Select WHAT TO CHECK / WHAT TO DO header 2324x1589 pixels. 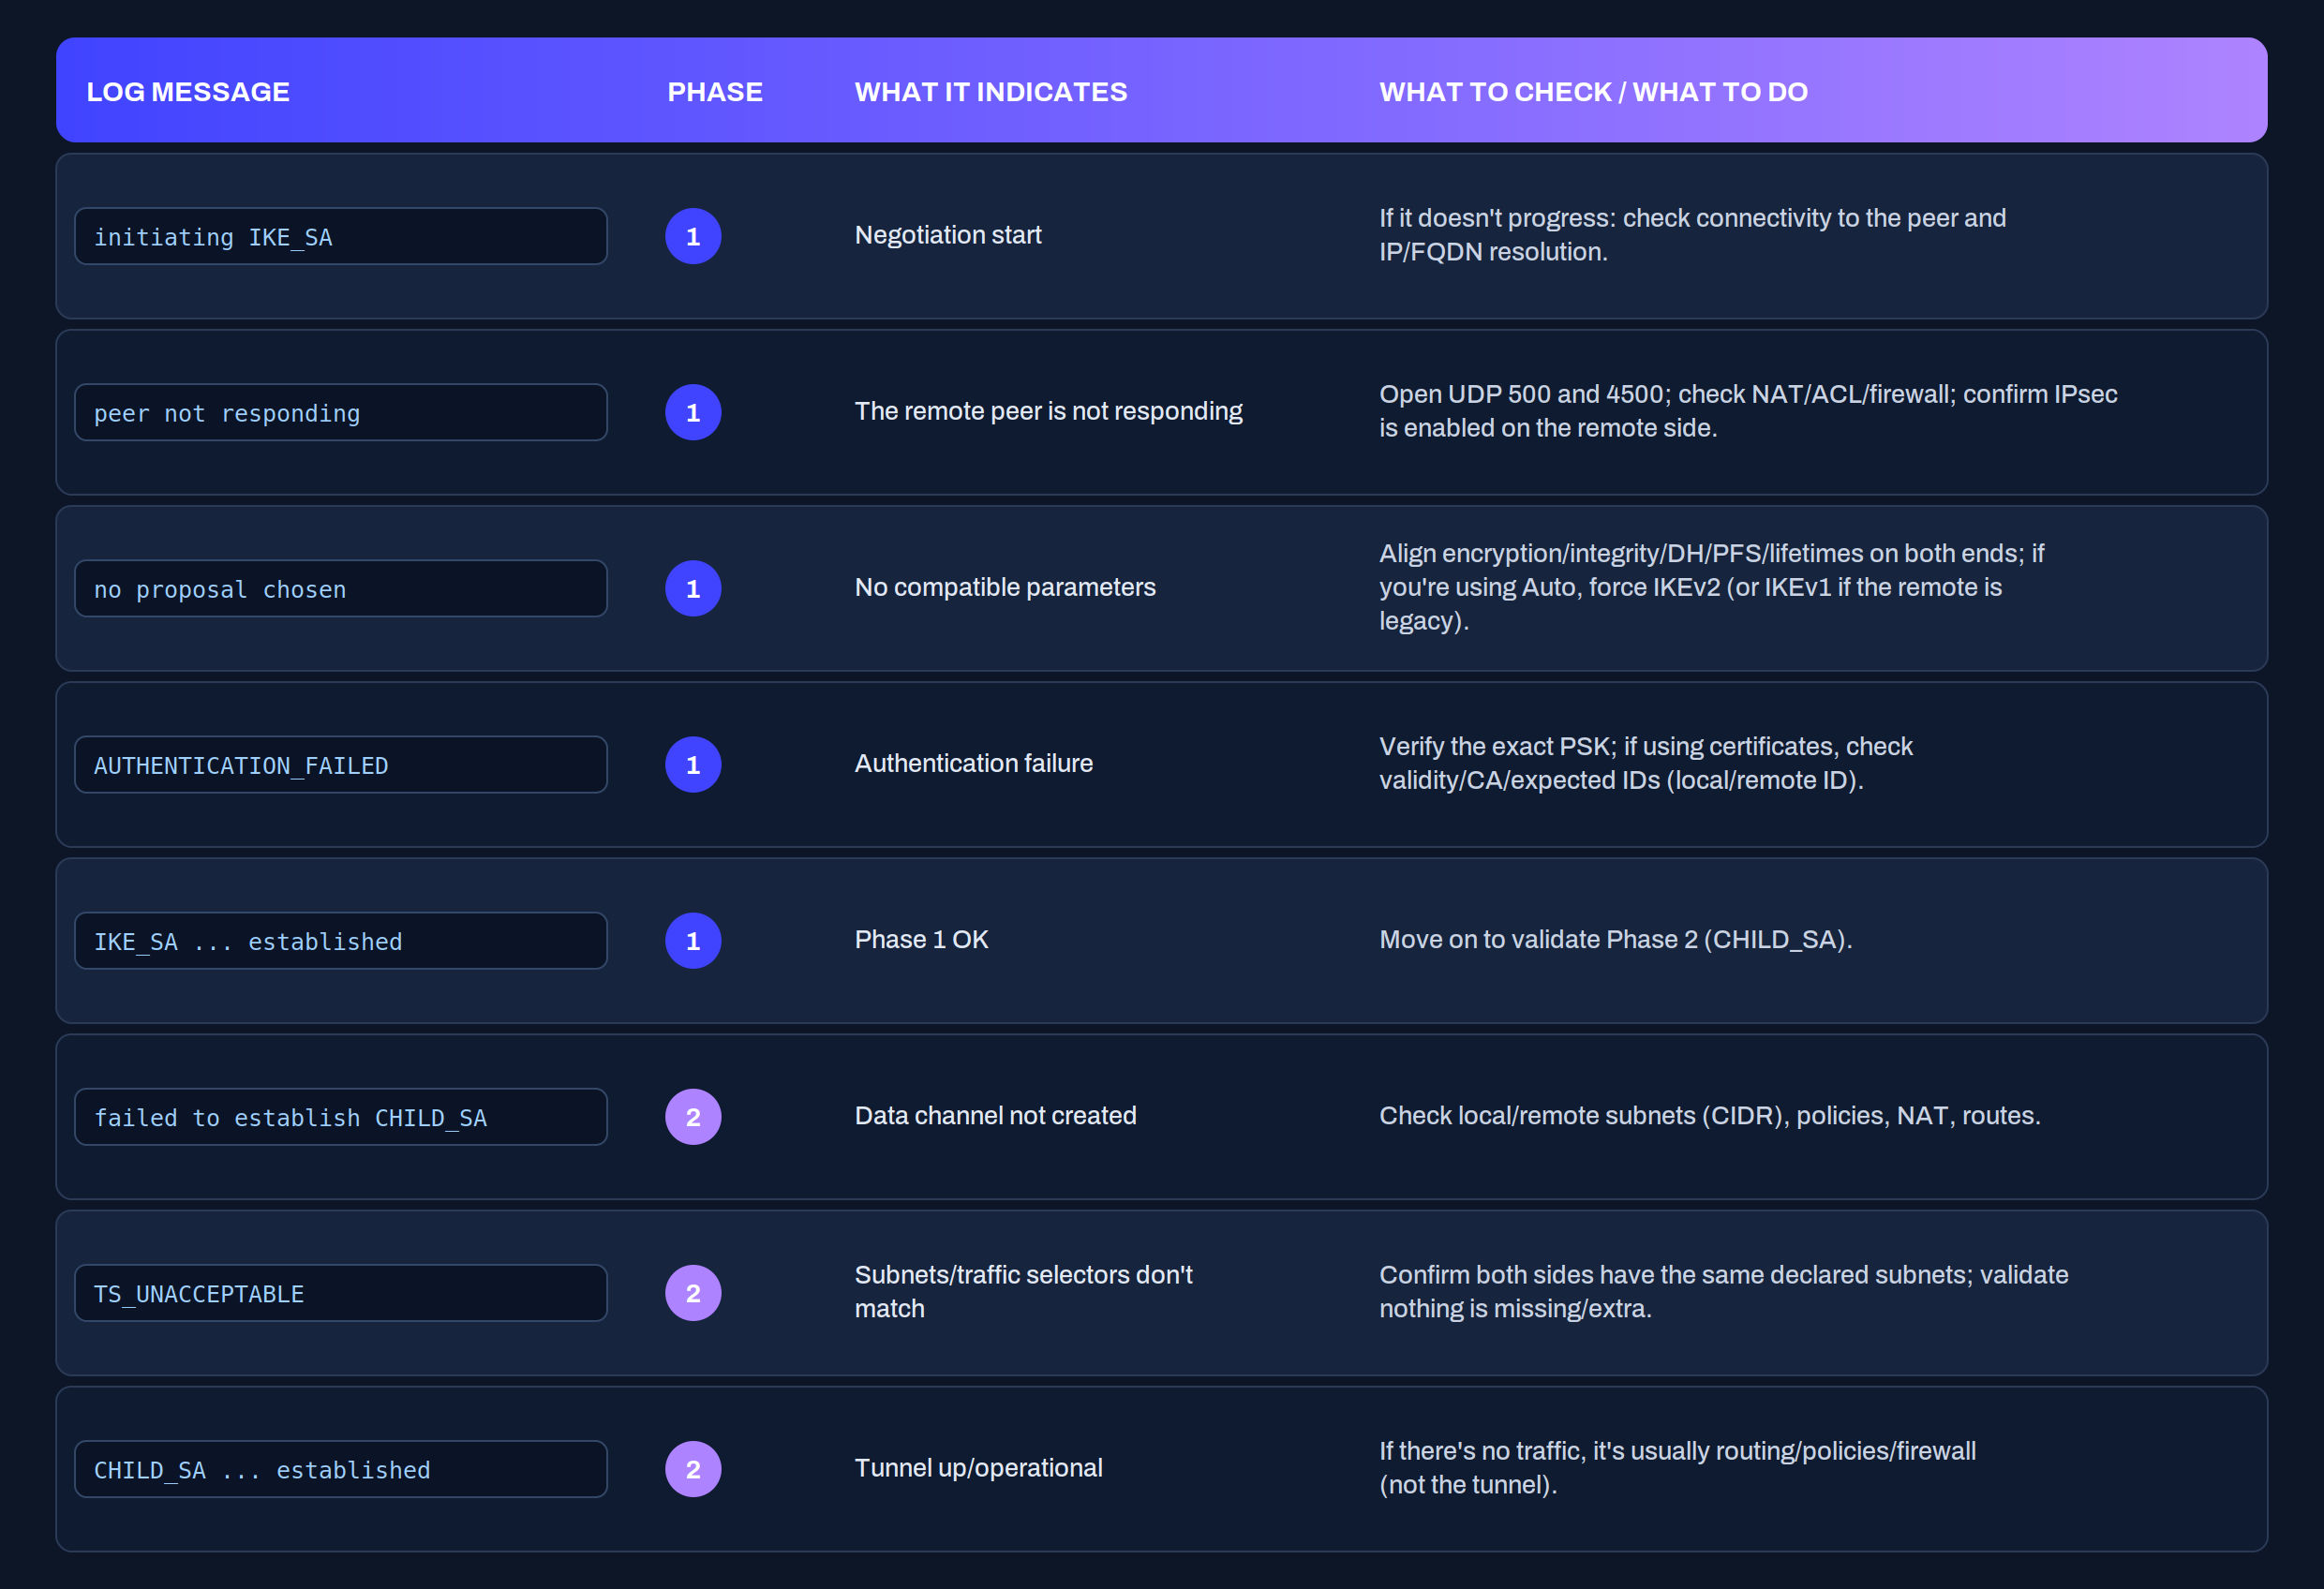tap(1593, 92)
